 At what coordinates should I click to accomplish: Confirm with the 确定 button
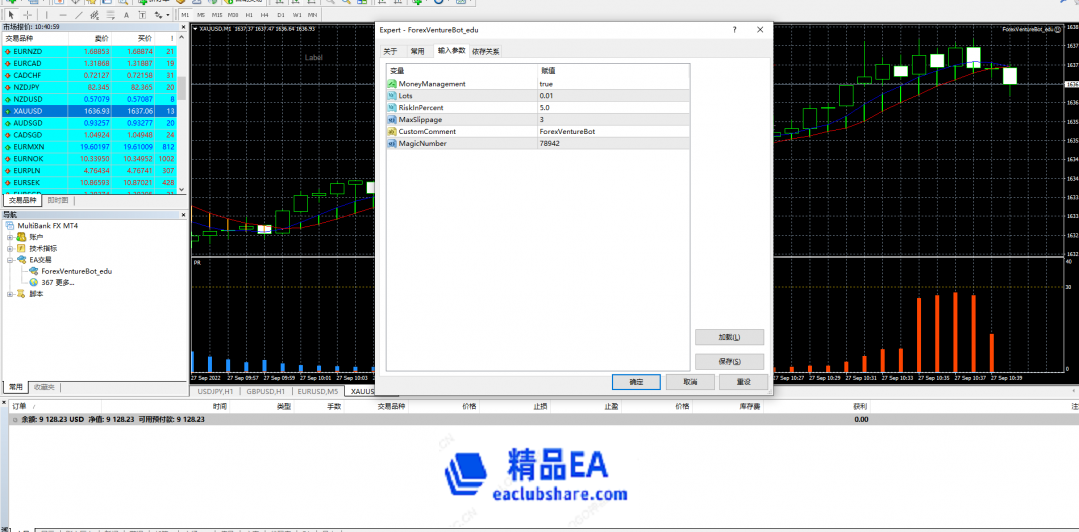[x=636, y=382]
